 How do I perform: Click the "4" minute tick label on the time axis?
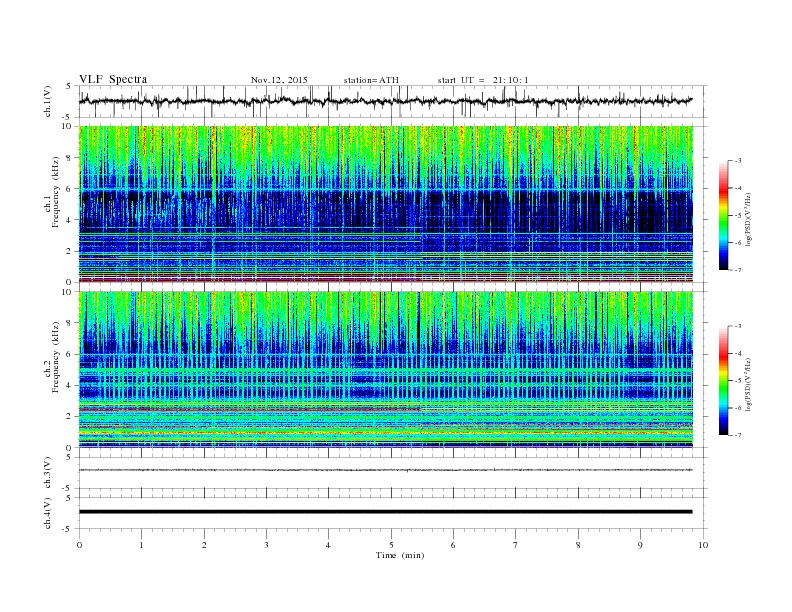(328, 545)
